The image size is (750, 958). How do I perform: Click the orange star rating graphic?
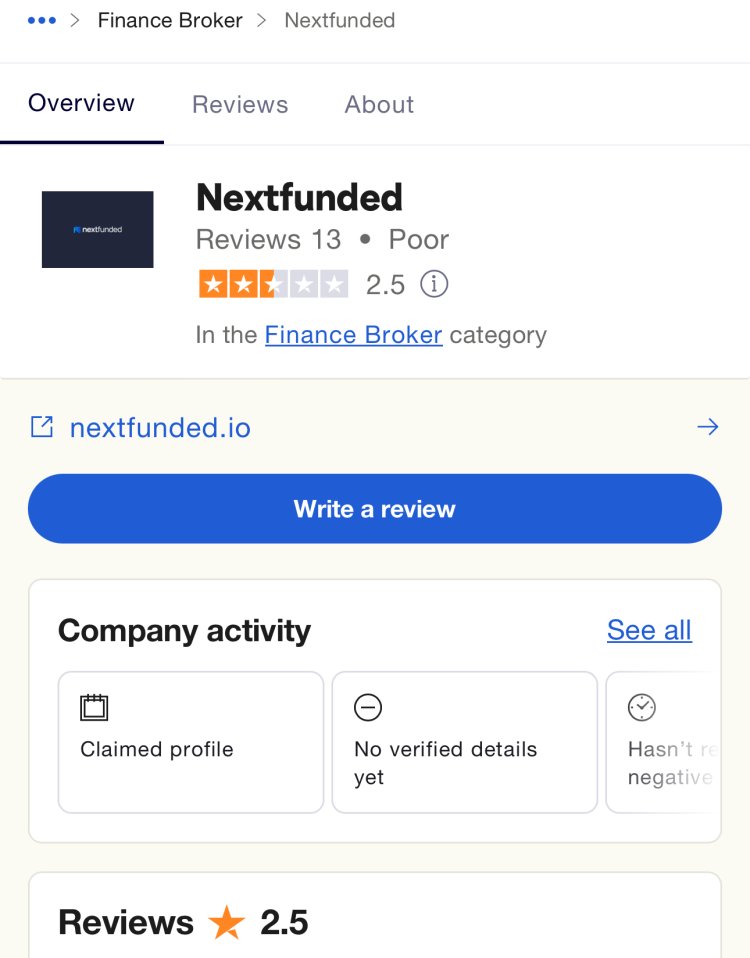pyautogui.click(x=274, y=284)
